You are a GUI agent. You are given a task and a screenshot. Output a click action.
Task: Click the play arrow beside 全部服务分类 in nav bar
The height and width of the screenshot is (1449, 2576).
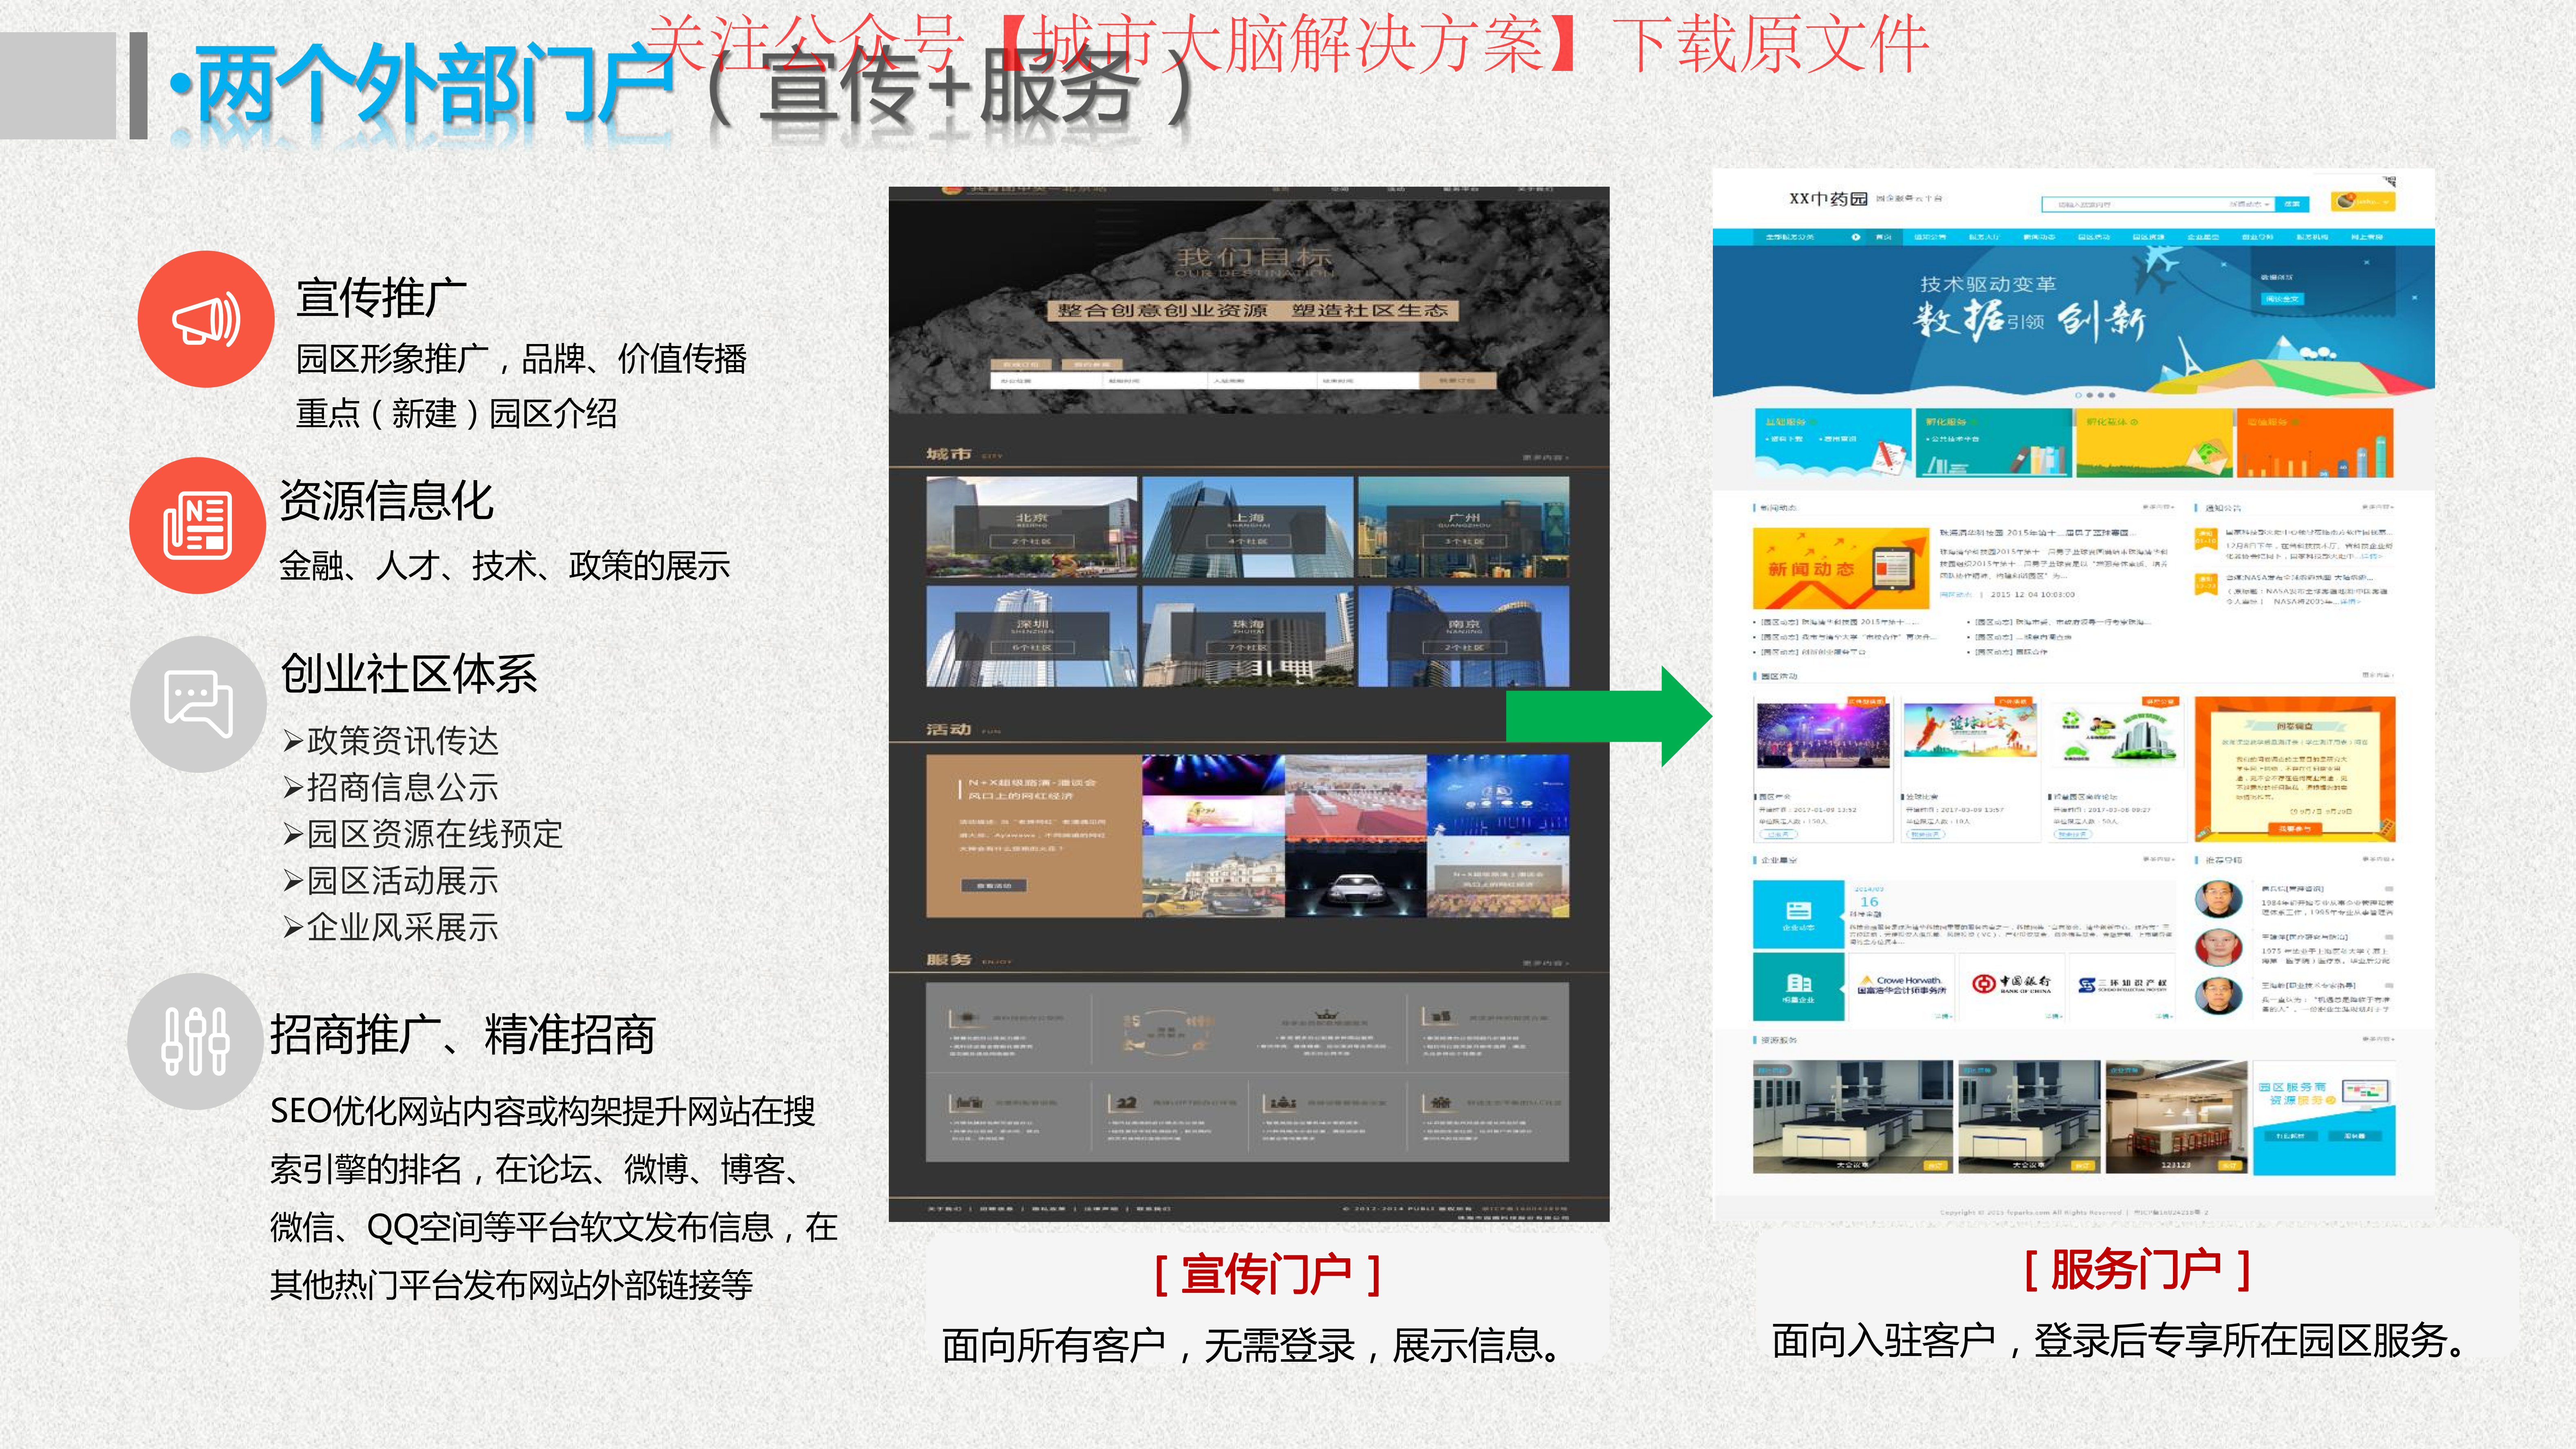coord(1856,237)
